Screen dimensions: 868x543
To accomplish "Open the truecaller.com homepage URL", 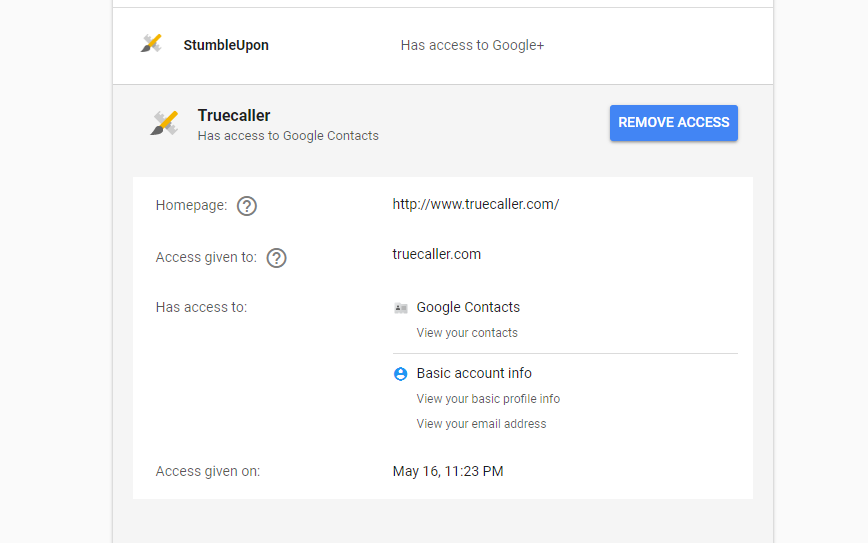I will (476, 204).
